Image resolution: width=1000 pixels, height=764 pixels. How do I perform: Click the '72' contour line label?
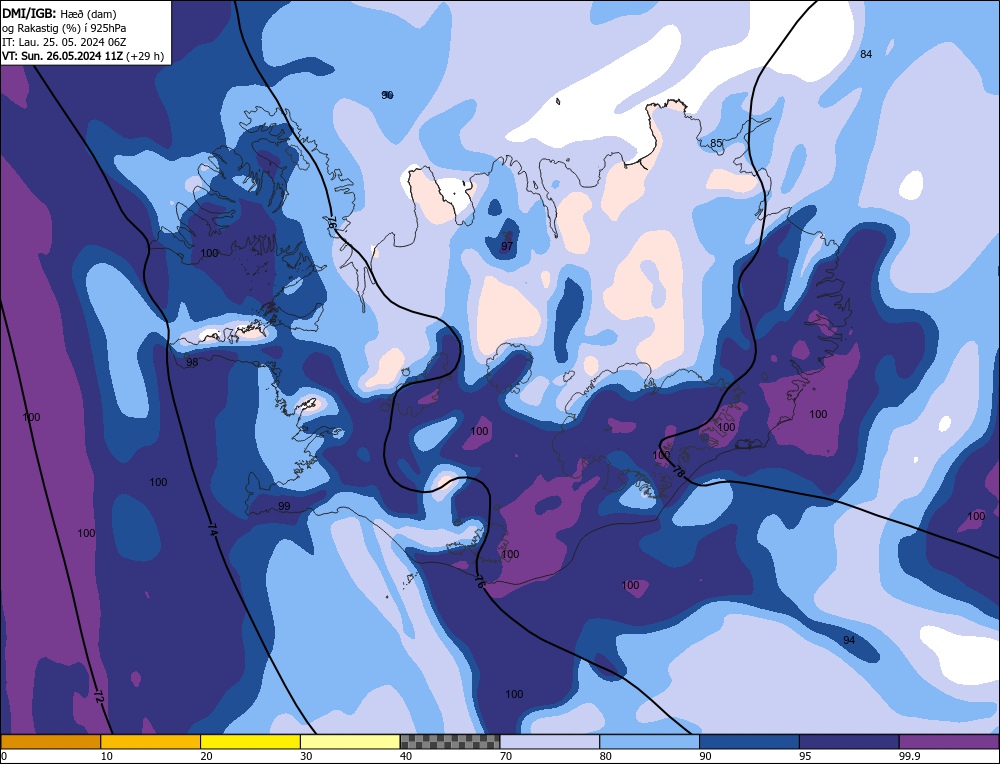pyautogui.click(x=98, y=696)
